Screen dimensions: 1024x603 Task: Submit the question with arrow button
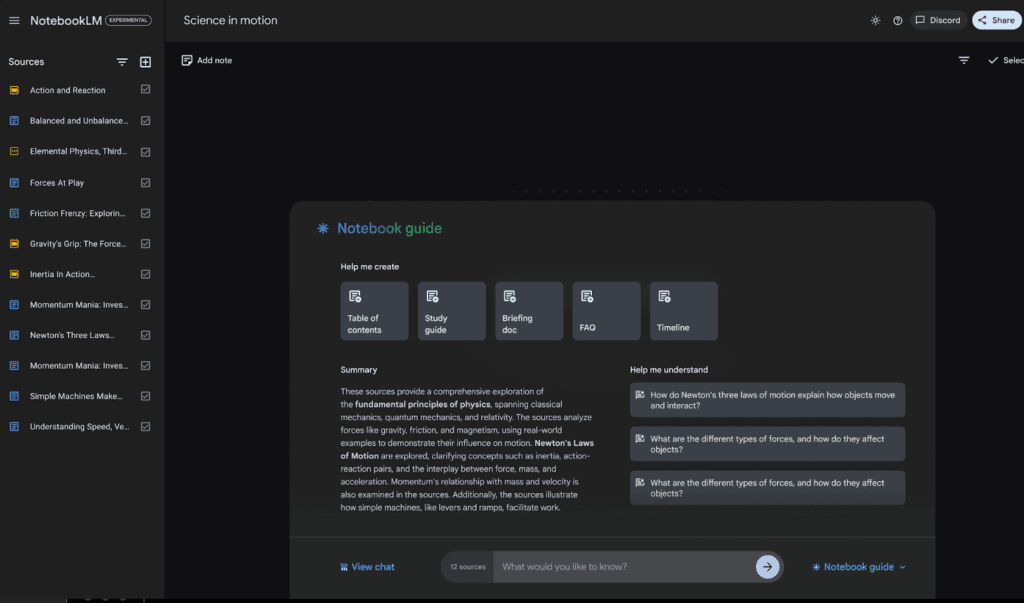767,566
